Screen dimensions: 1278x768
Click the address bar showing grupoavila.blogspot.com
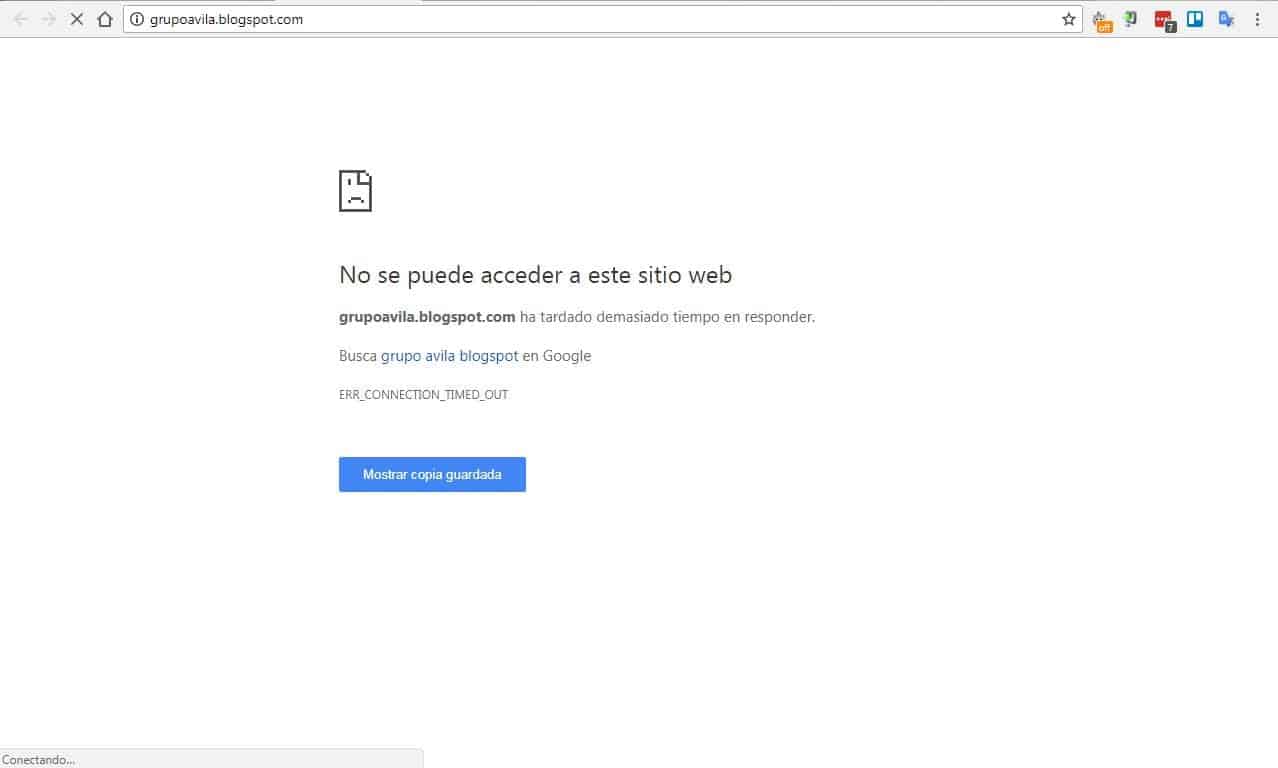[x=602, y=19]
